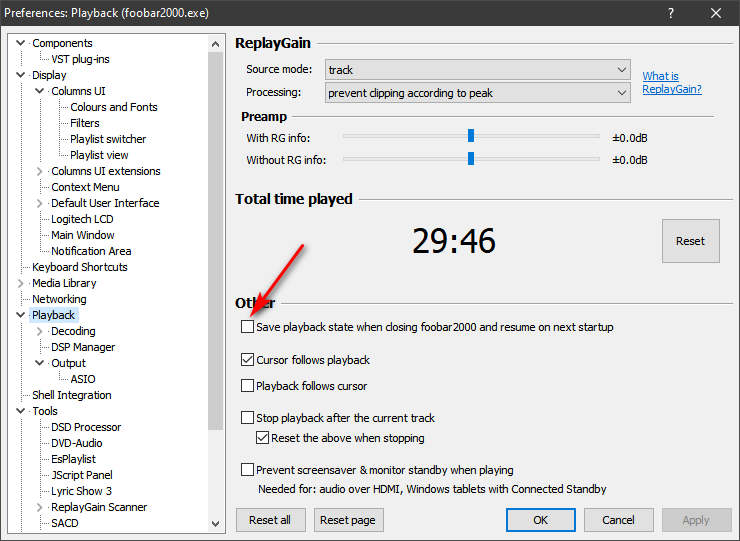
Task: Select Main Window page
Action: pyautogui.click(x=83, y=235)
